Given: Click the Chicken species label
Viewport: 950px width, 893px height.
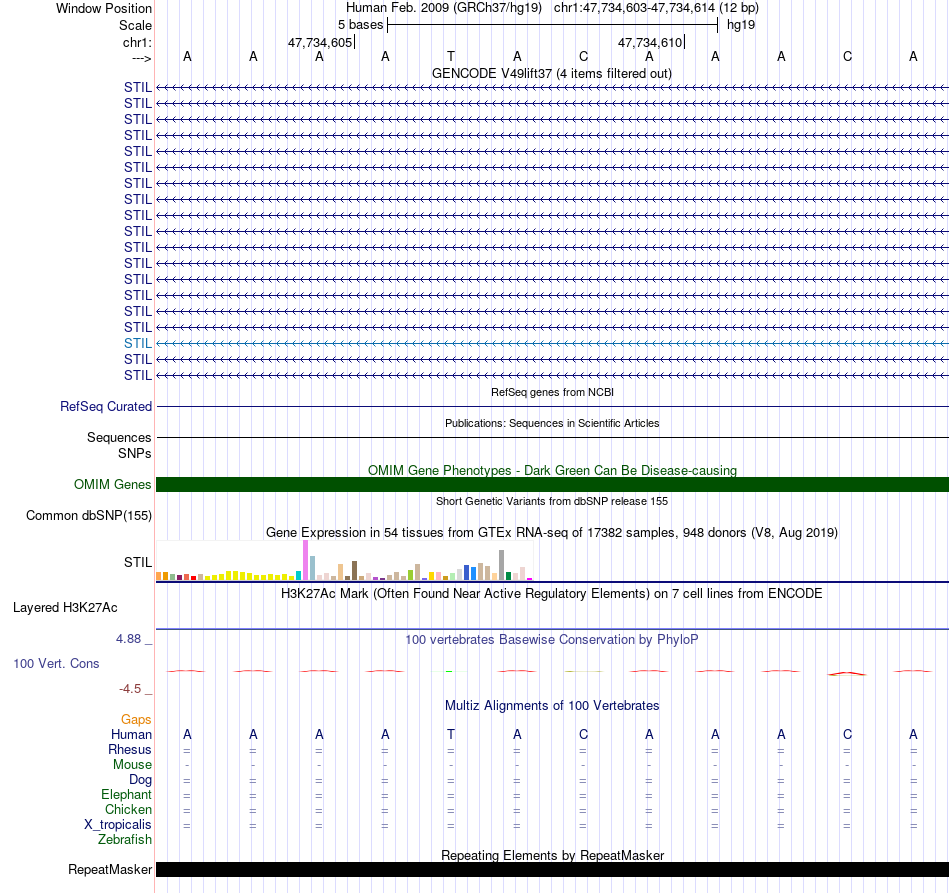Looking at the screenshot, I should [x=128, y=809].
